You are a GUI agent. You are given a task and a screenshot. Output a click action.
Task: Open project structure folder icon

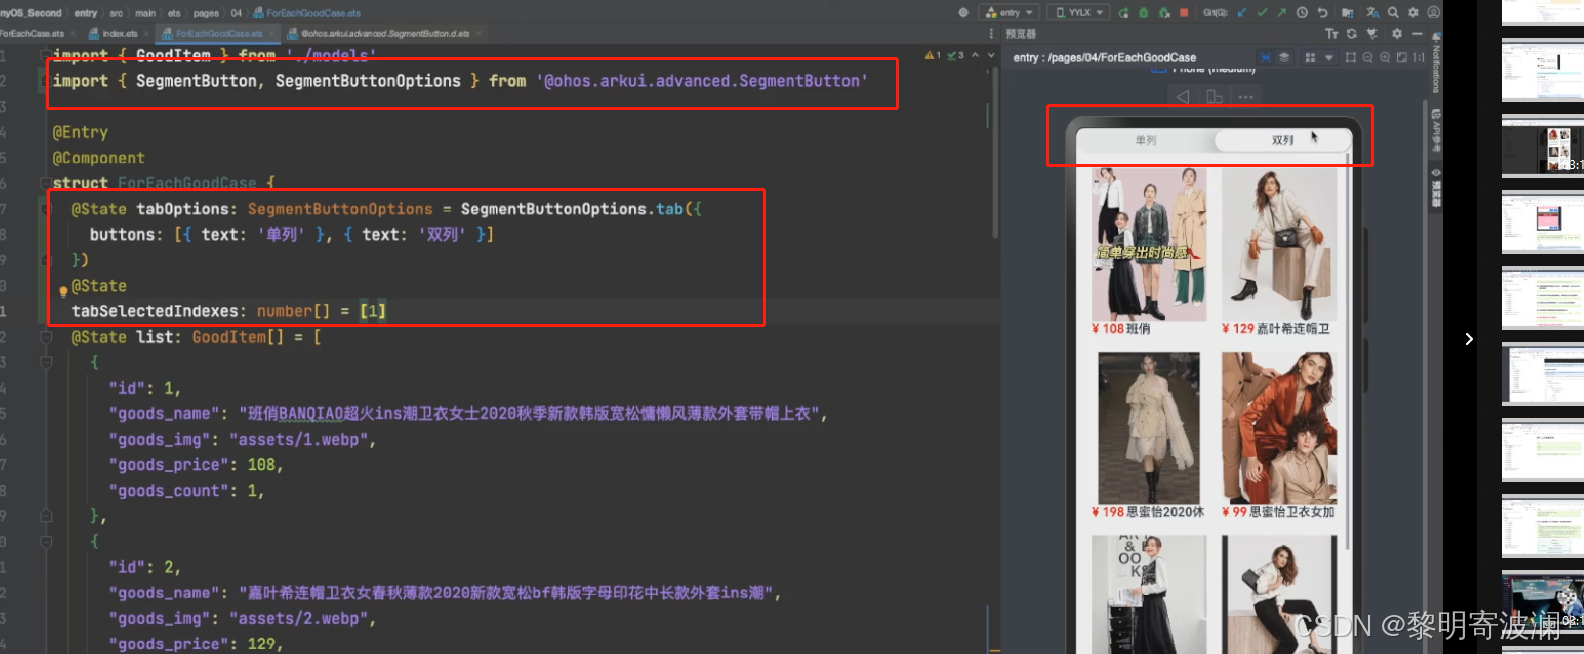[1348, 13]
